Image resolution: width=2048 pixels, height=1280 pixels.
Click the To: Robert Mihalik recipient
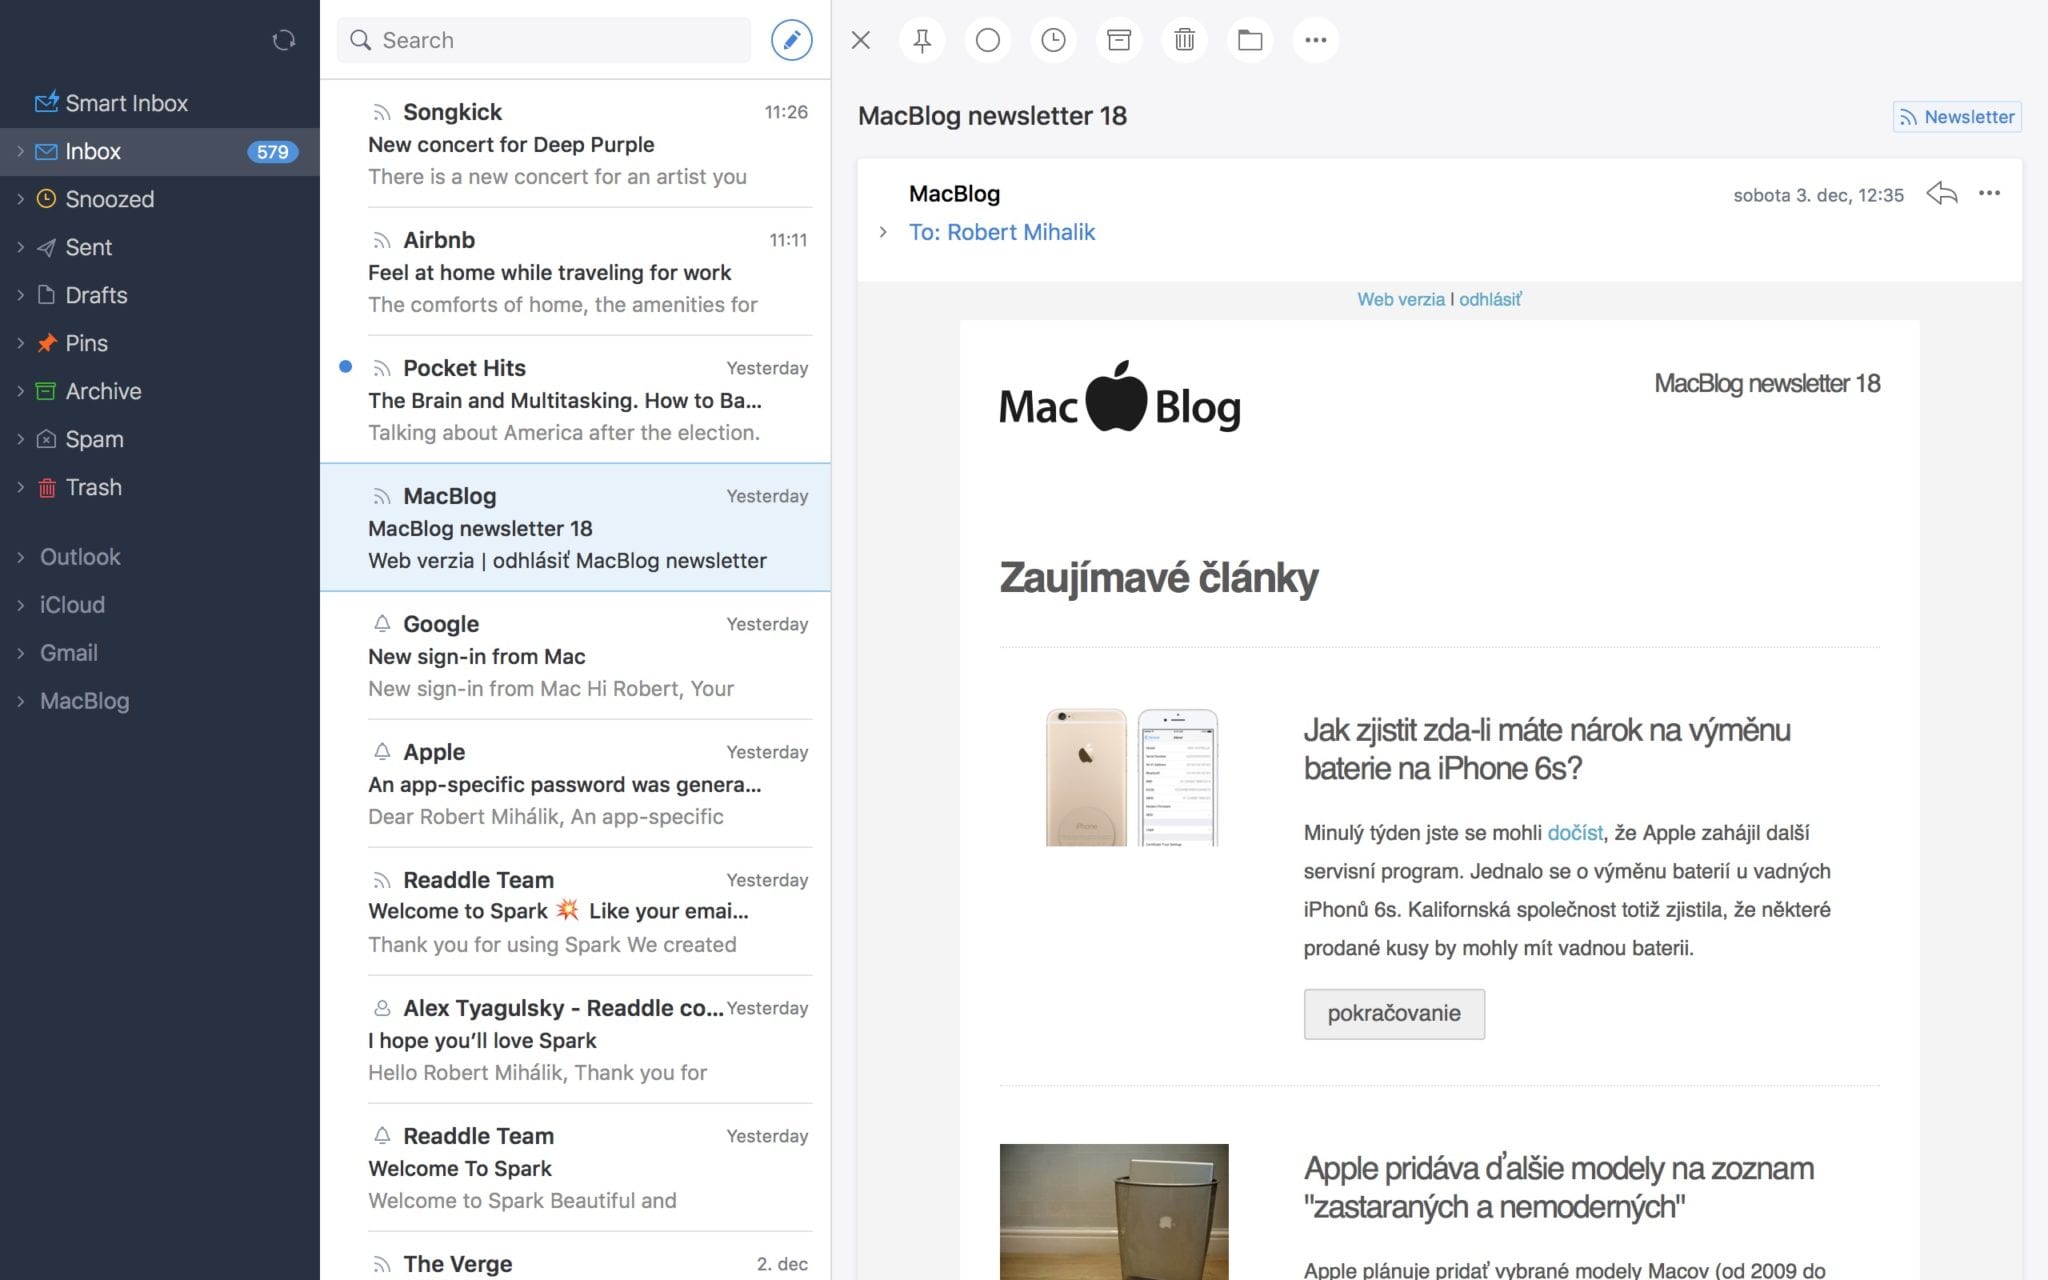click(1002, 232)
